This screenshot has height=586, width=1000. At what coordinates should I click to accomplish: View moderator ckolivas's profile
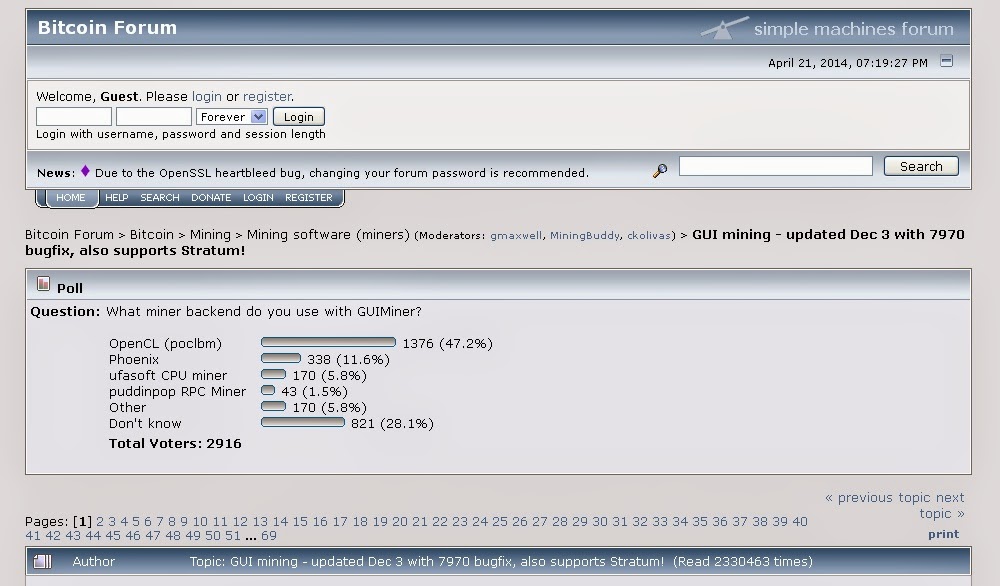coord(649,235)
